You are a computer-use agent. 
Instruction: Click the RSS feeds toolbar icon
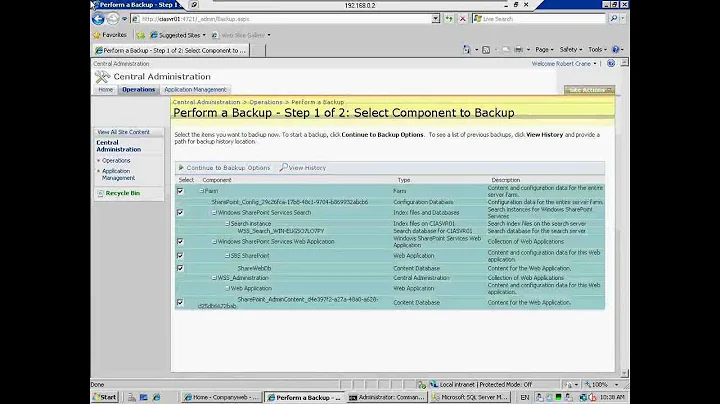[x=486, y=50]
